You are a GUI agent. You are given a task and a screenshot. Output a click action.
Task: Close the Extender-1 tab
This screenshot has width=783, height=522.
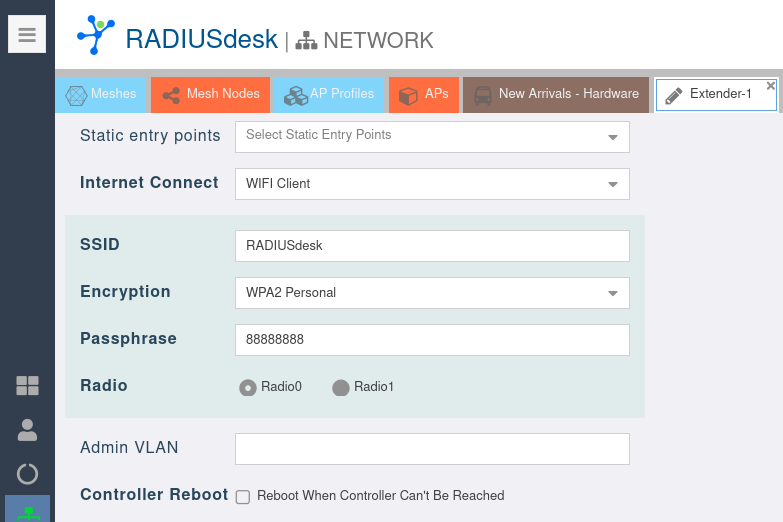point(770,86)
